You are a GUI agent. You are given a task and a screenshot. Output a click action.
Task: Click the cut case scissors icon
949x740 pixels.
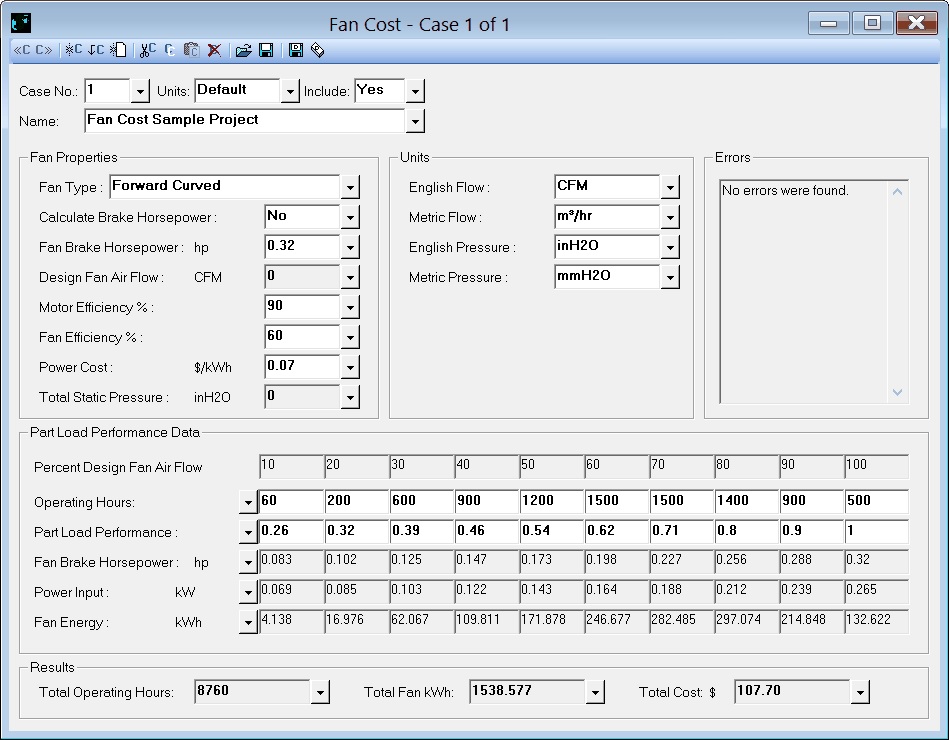tap(148, 50)
